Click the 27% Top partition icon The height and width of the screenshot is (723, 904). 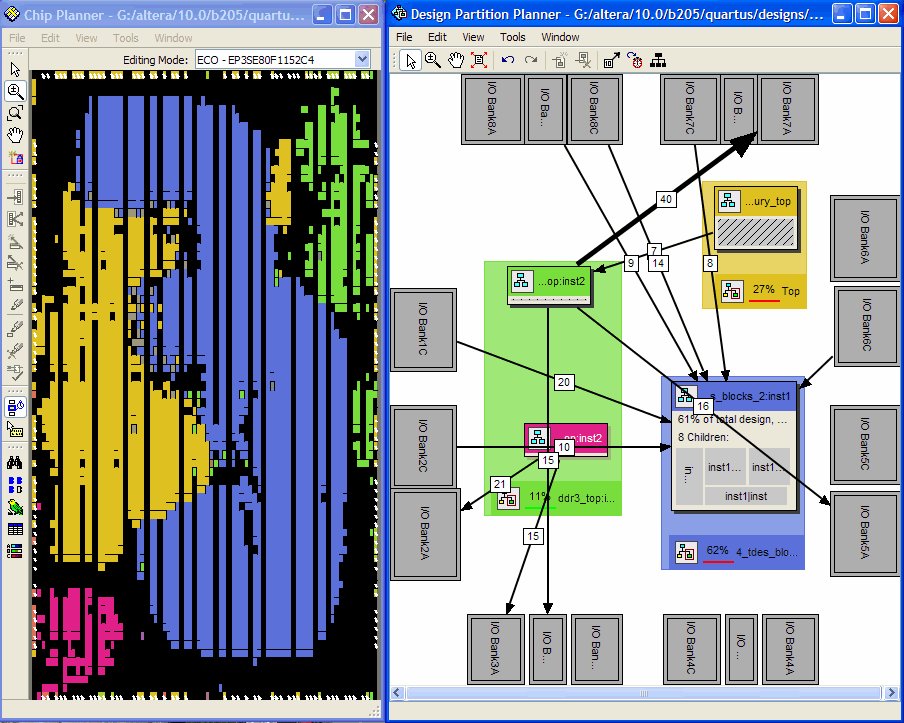[x=732, y=291]
